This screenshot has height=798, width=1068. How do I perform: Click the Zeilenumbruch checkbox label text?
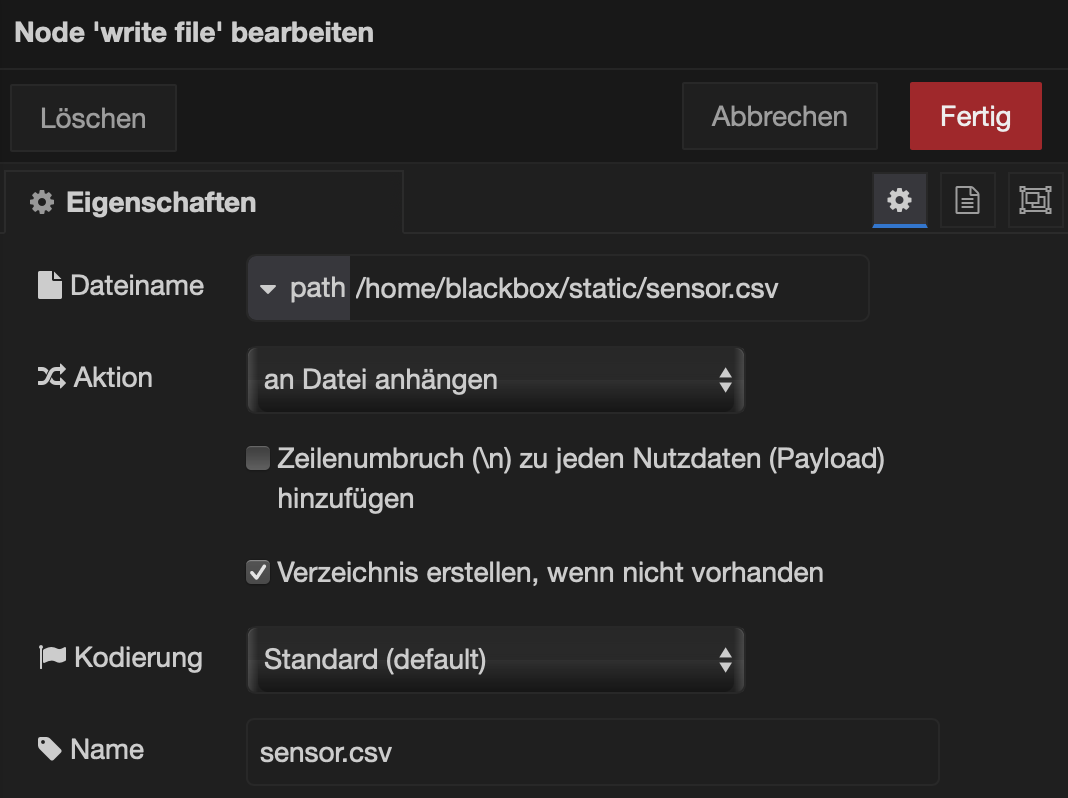[580, 460]
